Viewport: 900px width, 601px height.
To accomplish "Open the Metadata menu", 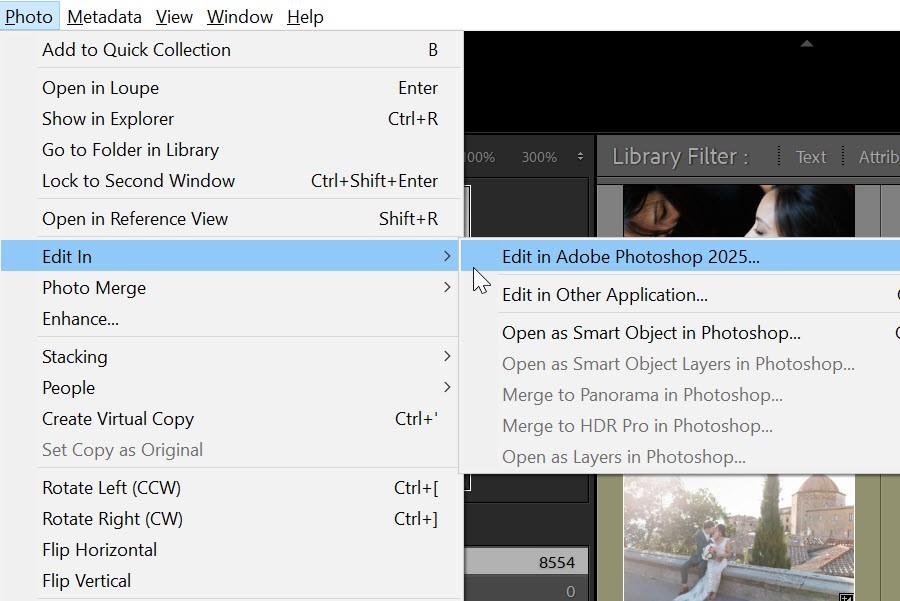I will (104, 16).
